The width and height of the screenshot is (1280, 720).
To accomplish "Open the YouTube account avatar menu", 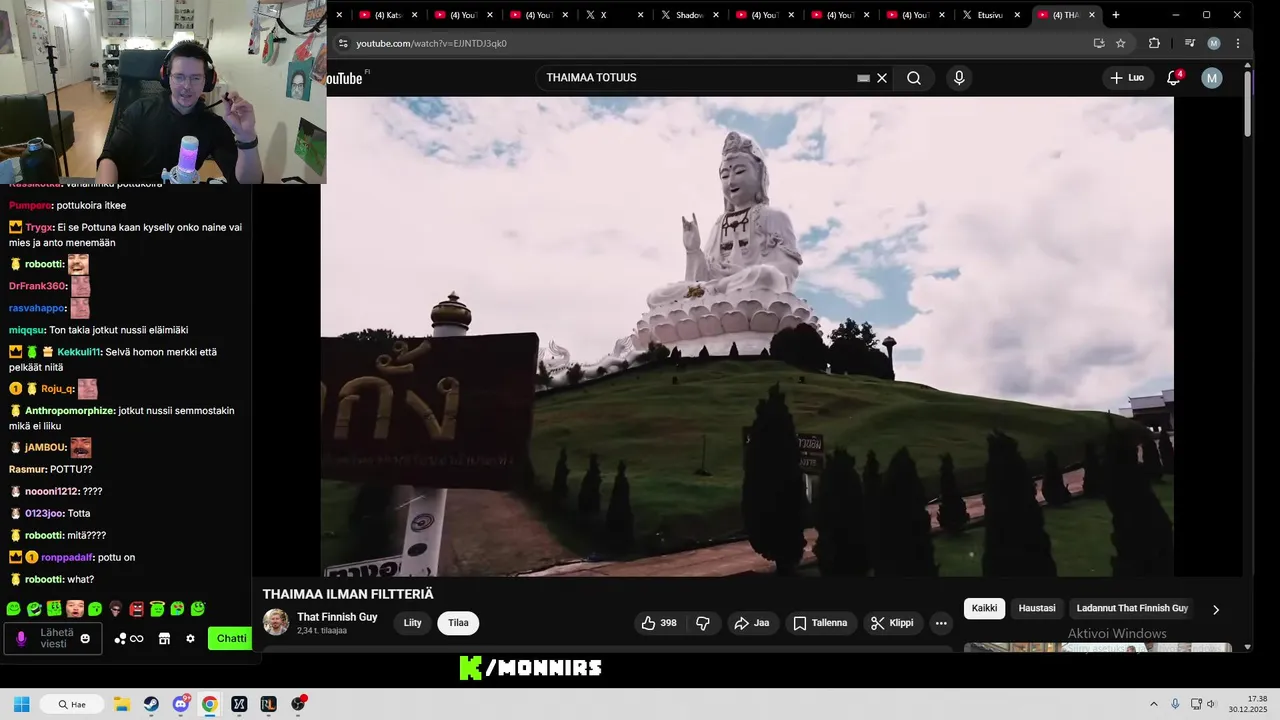I will (1212, 78).
